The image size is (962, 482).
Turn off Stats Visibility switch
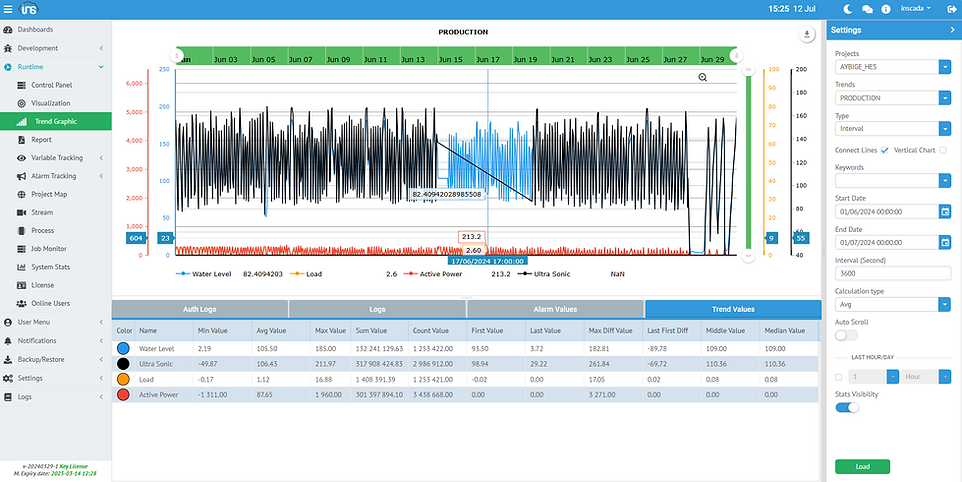click(x=846, y=407)
